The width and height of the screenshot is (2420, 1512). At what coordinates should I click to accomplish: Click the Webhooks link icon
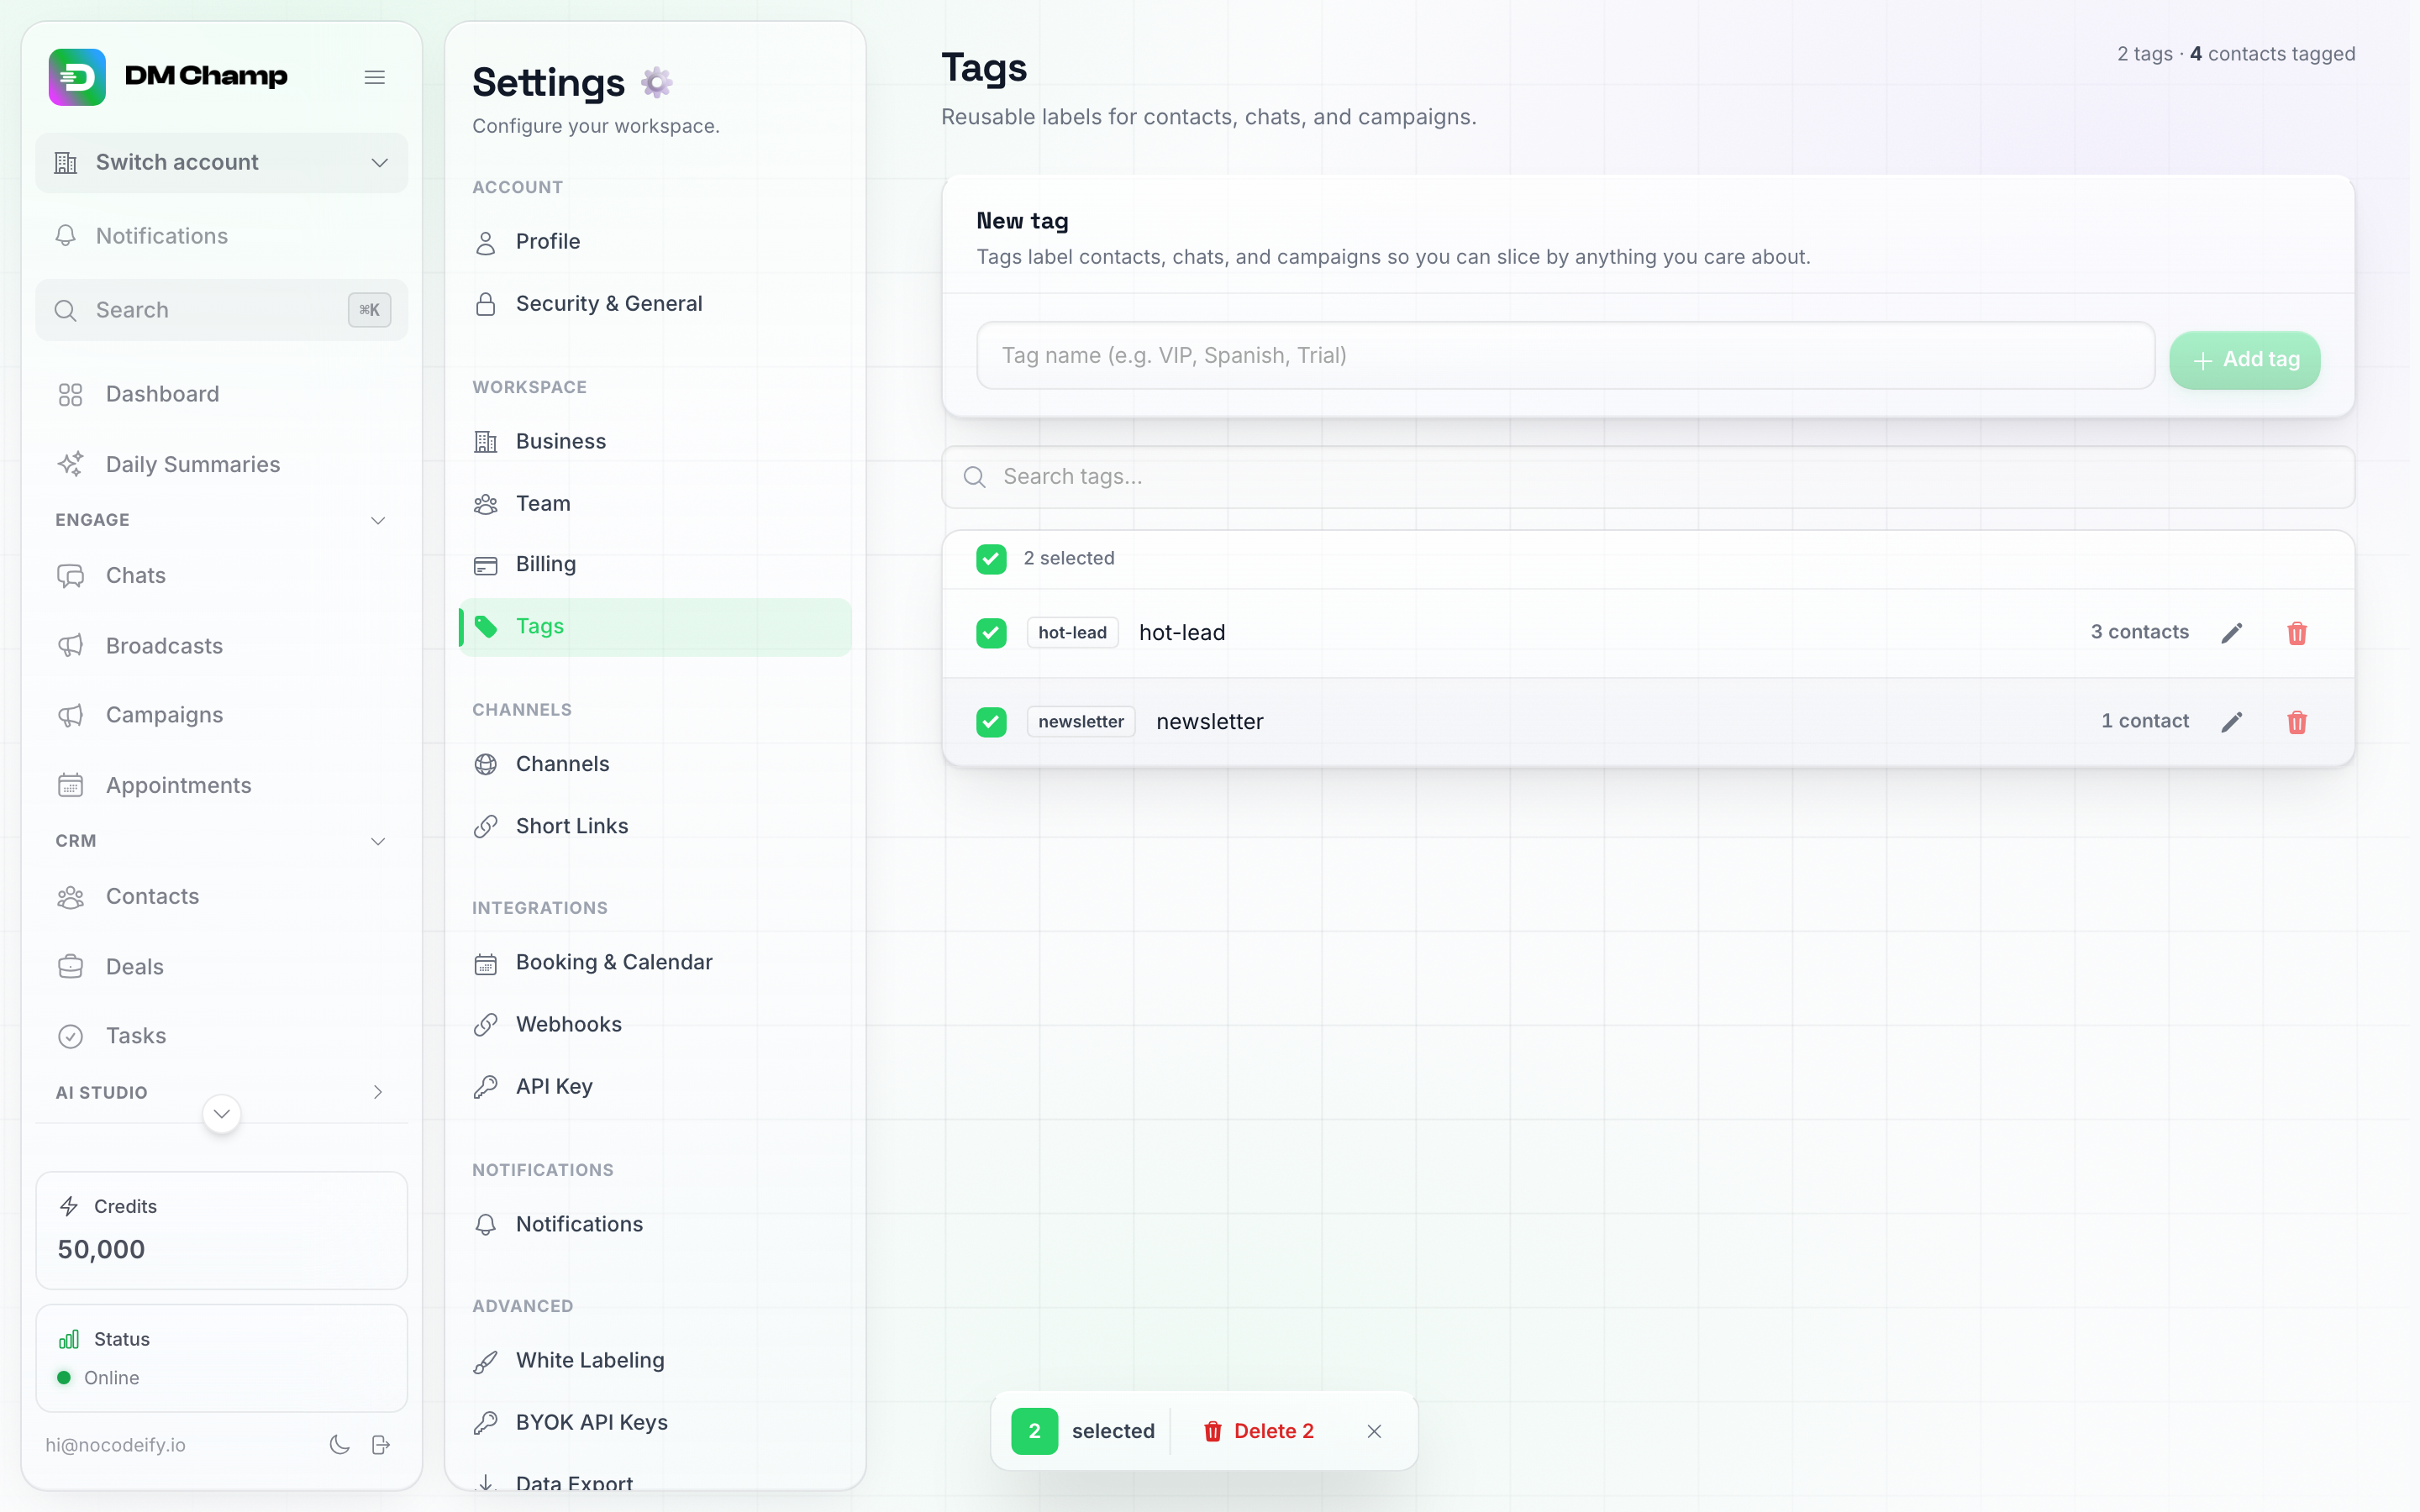pyautogui.click(x=486, y=1025)
